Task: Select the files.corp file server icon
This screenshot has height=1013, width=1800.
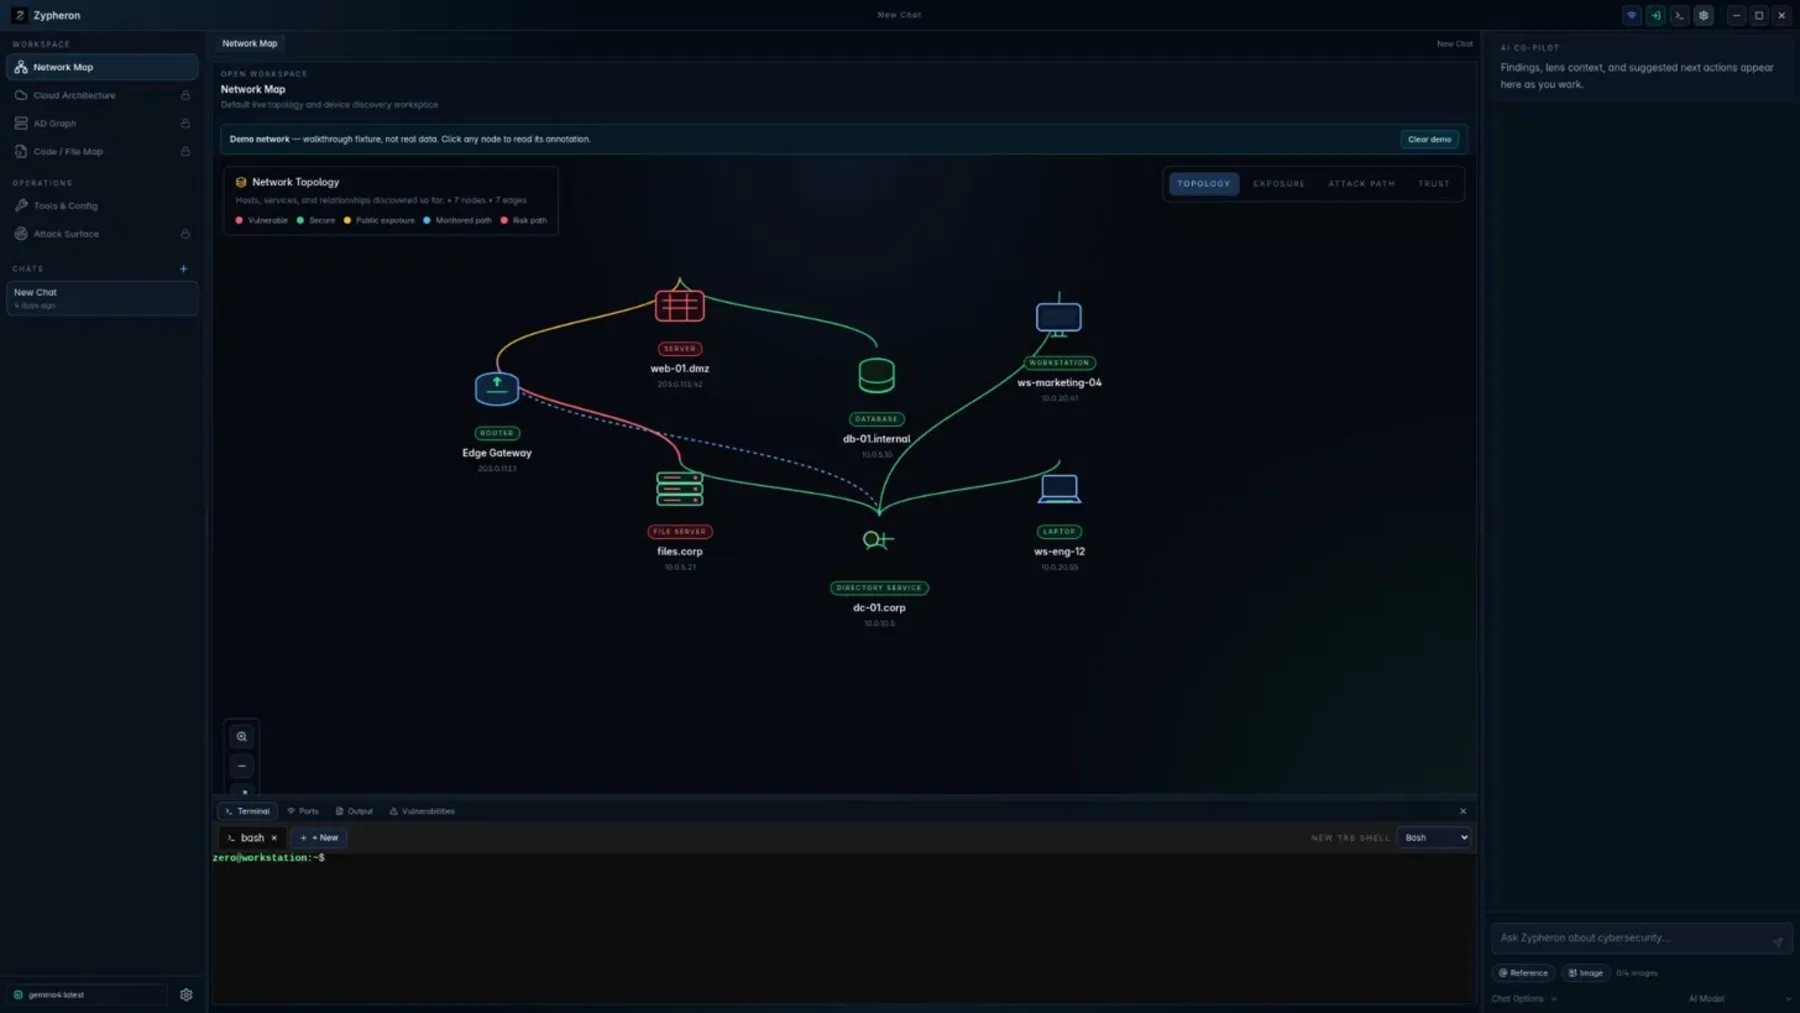Action: (679, 488)
